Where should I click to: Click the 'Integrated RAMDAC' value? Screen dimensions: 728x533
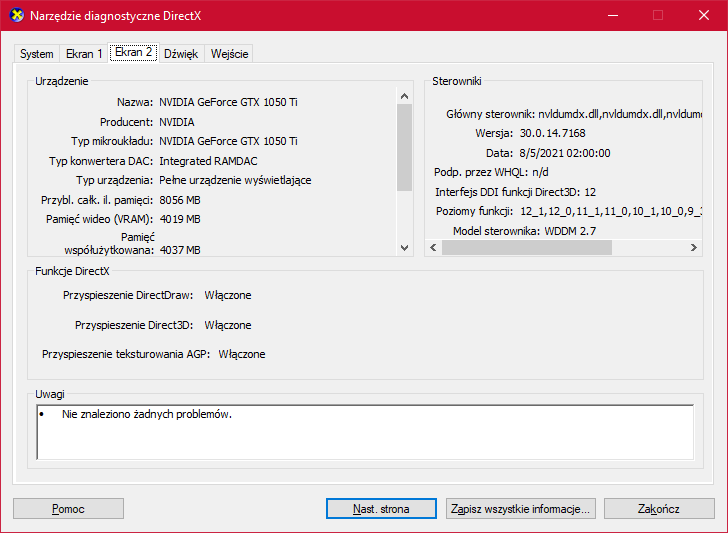pyautogui.click(x=208, y=161)
